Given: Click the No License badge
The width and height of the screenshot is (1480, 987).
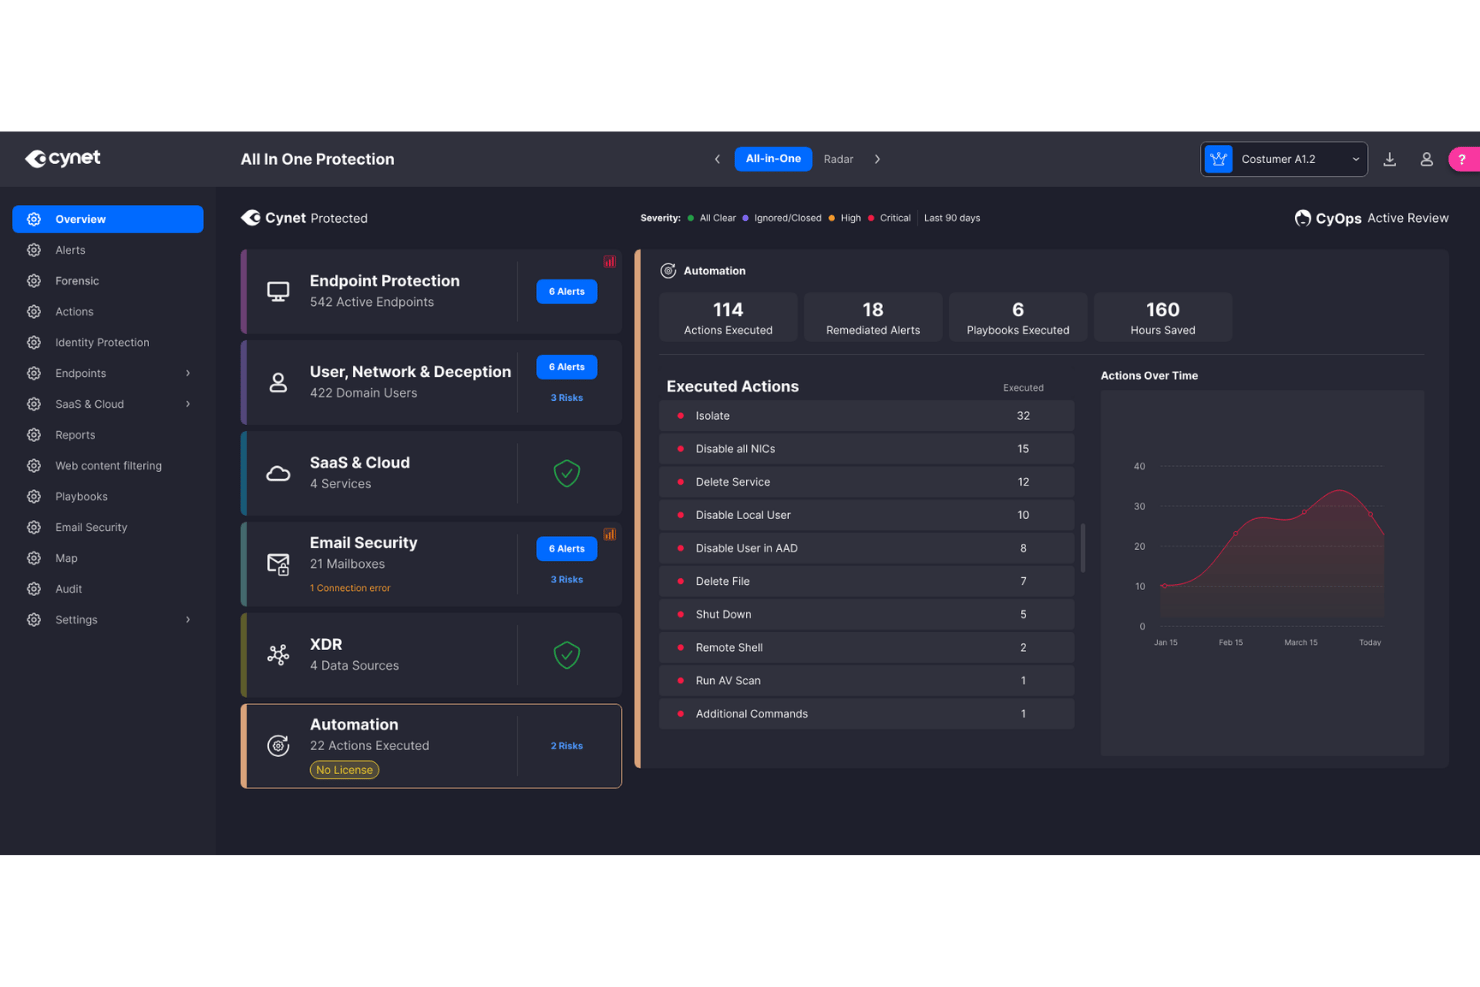Looking at the screenshot, I should click(344, 770).
